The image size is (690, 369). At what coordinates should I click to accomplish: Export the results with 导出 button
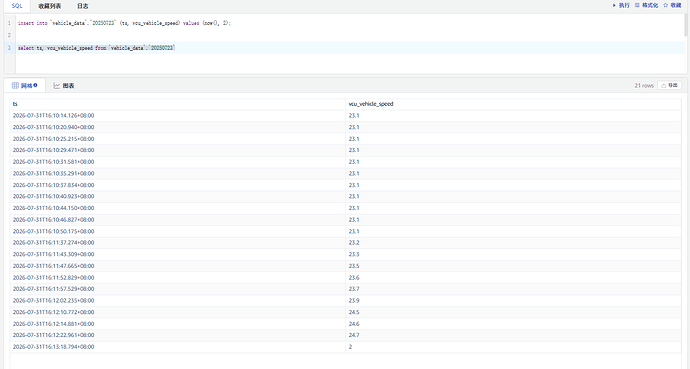pyautogui.click(x=669, y=85)
